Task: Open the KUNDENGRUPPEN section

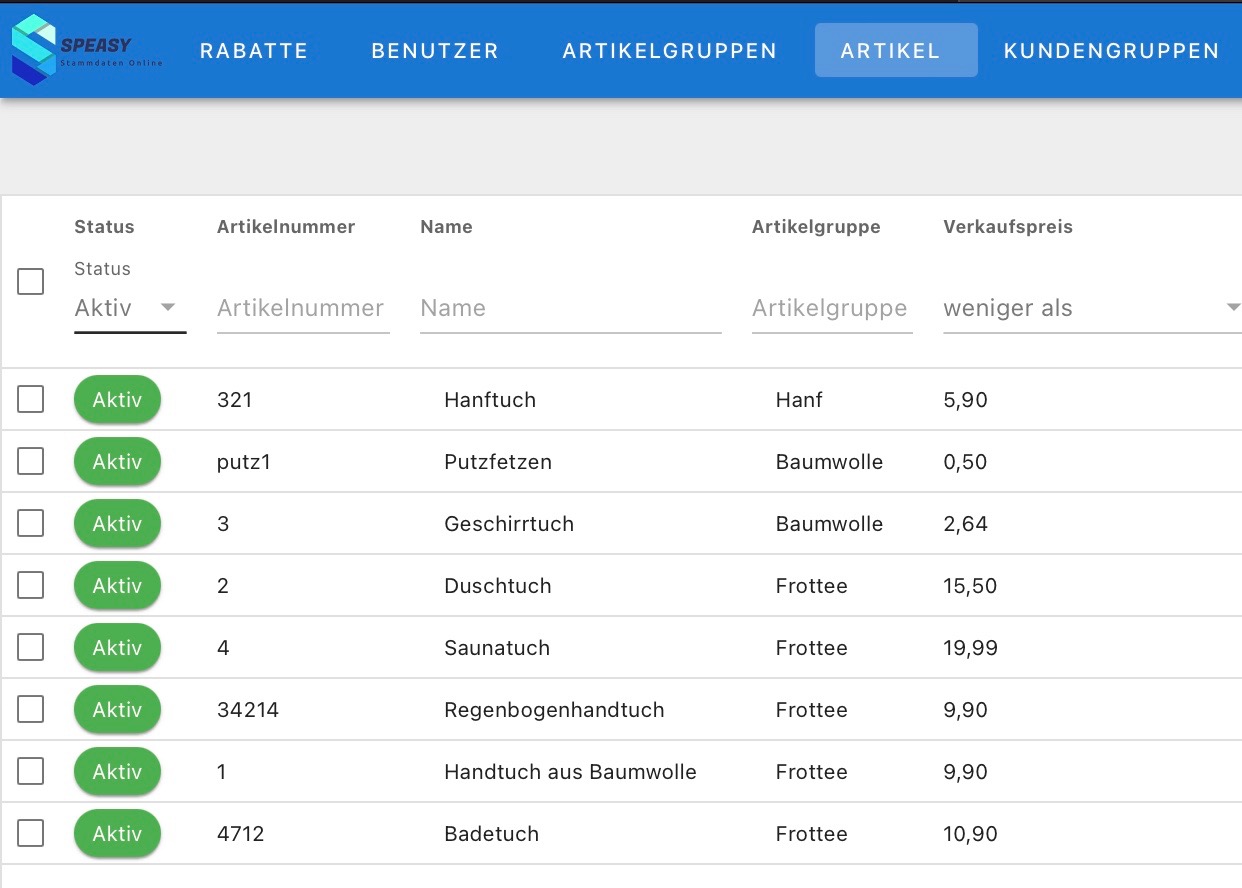Action: click(1111, 50)
